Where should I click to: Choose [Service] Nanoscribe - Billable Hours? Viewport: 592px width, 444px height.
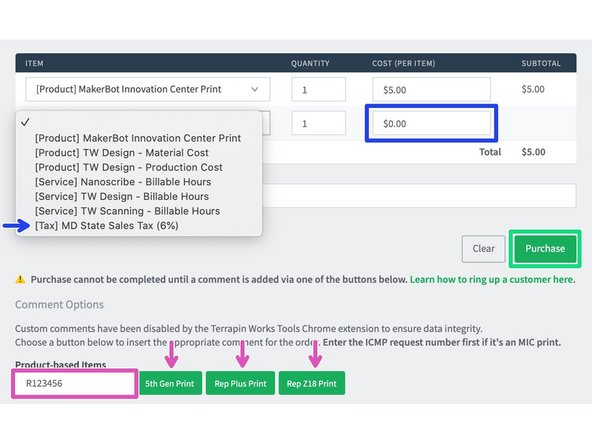[123, 182]
